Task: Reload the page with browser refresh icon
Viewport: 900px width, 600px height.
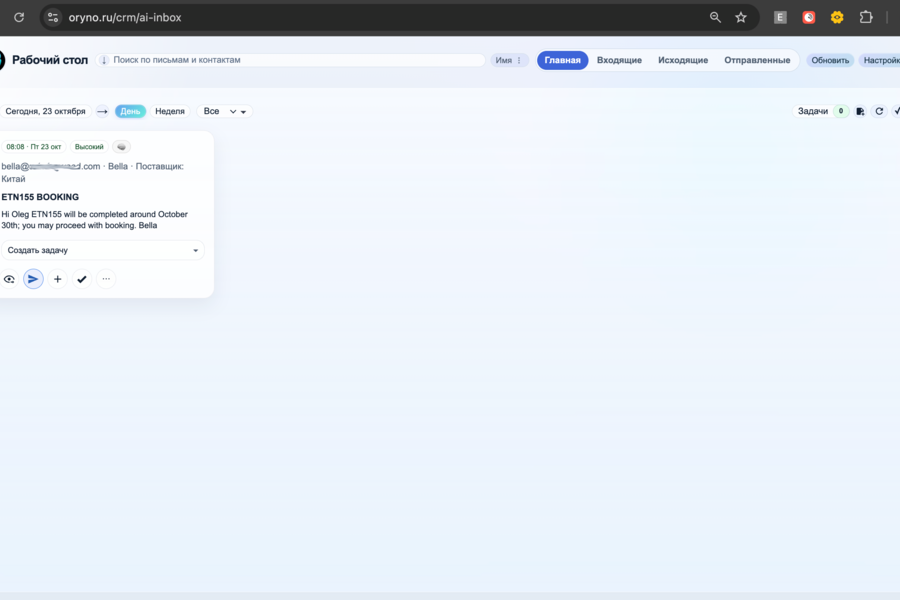Action: pyautogui.click(x=19, y=17)
